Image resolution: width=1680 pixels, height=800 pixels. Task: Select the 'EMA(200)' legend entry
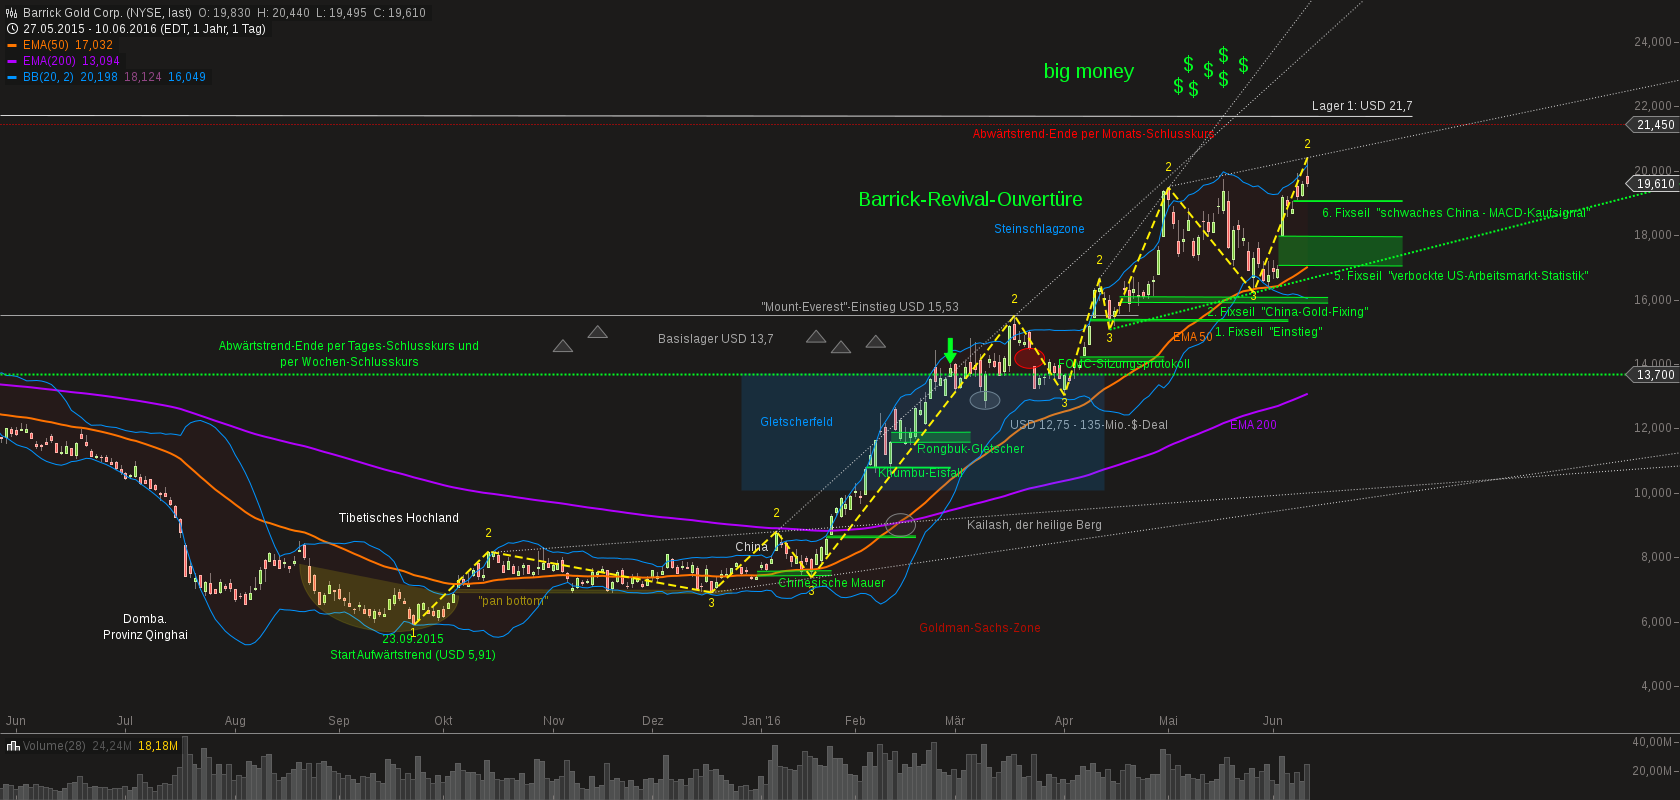[x=50, y=61]
